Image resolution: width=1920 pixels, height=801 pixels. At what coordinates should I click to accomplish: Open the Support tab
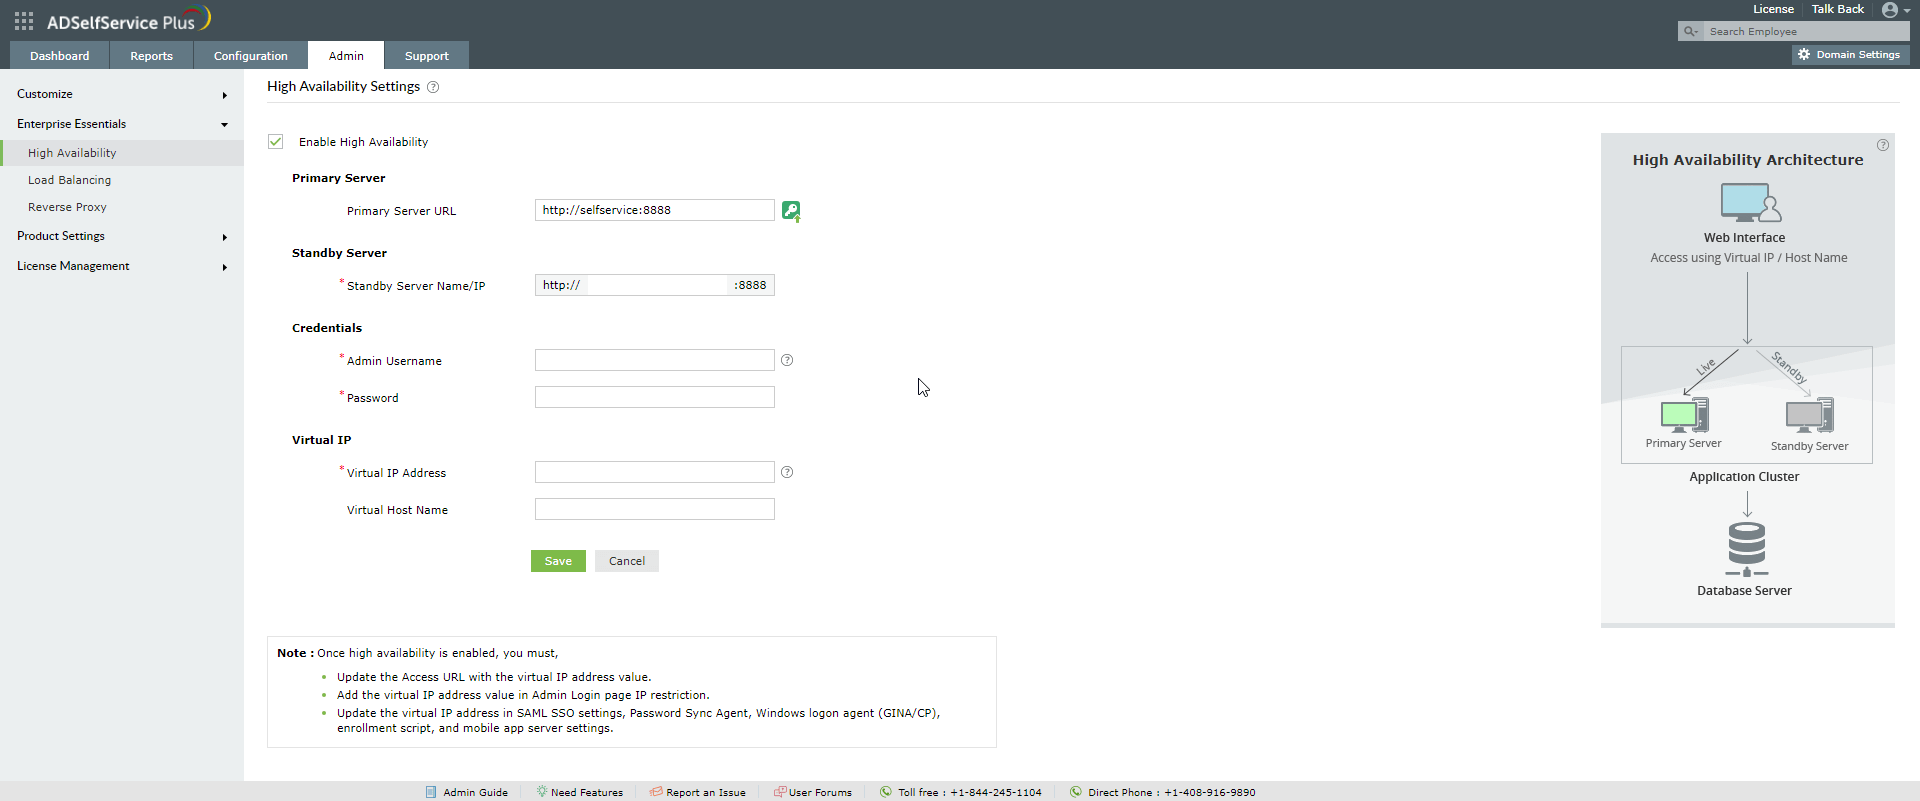426,55
